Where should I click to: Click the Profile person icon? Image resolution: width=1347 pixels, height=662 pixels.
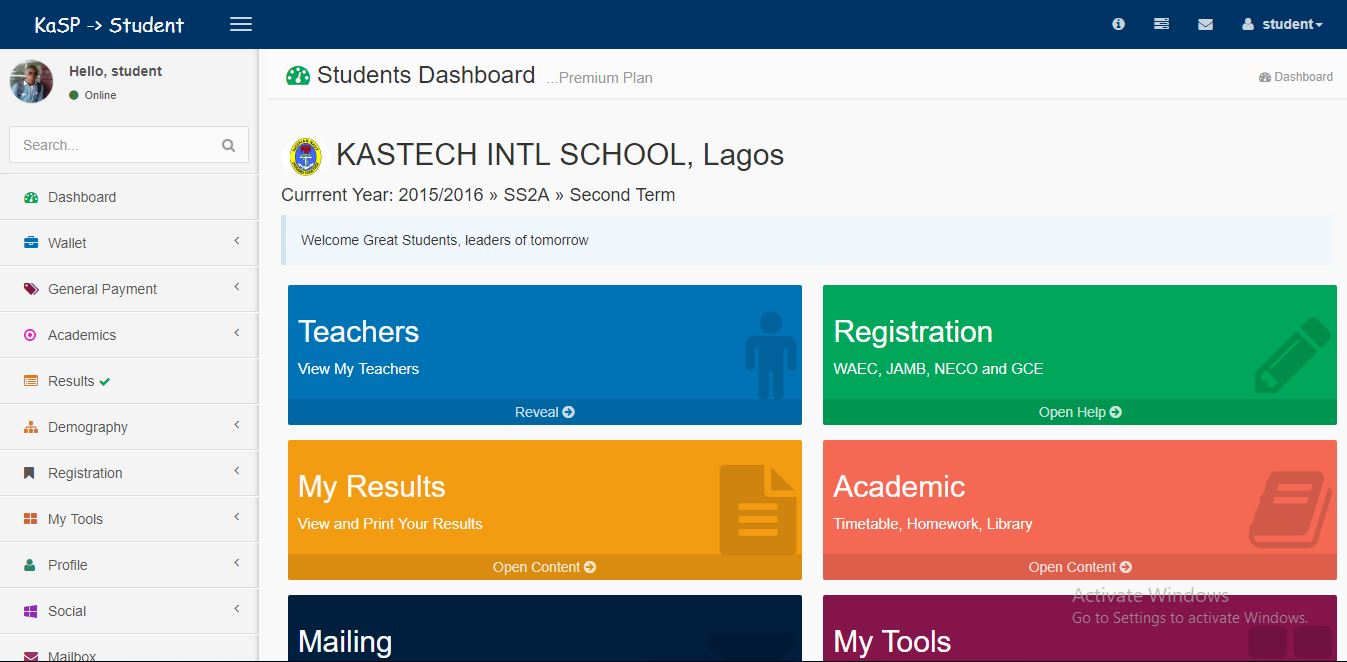[x=30, y=565]
